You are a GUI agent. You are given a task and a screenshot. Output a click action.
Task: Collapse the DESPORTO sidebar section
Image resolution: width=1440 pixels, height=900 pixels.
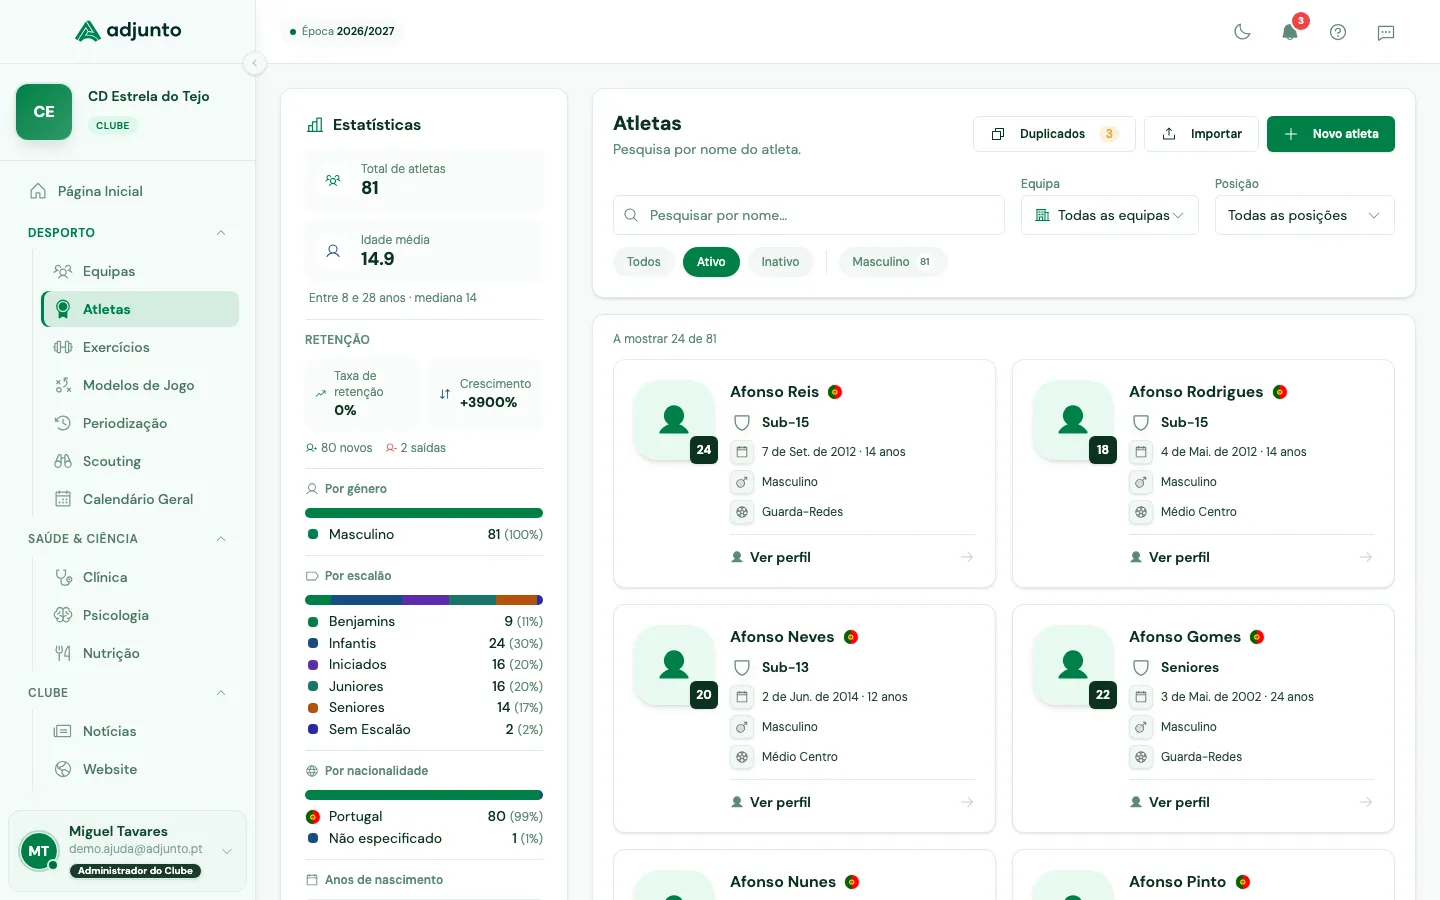[x=221, y=233]
